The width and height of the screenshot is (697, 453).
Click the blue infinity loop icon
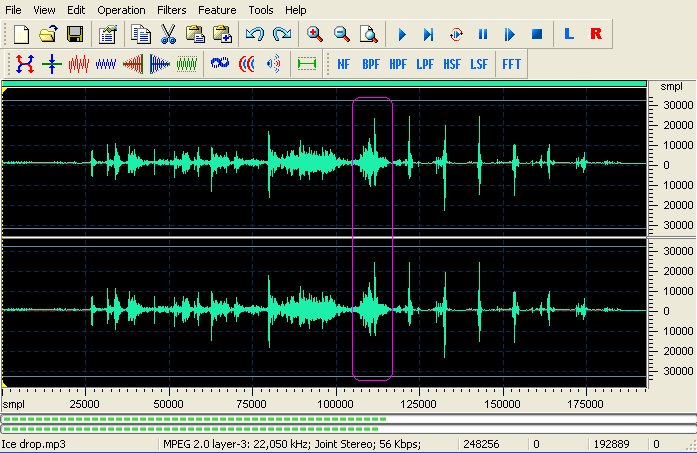219,64
